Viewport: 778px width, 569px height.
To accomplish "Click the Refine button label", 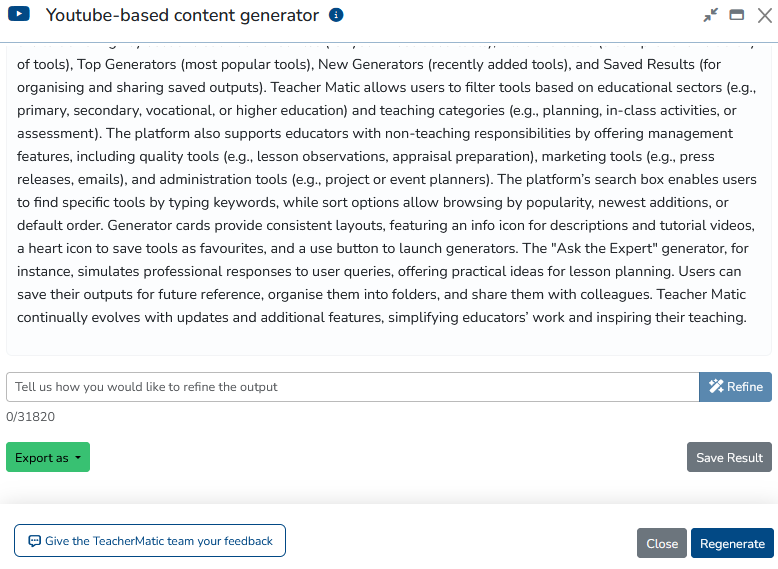I will 745,387.
